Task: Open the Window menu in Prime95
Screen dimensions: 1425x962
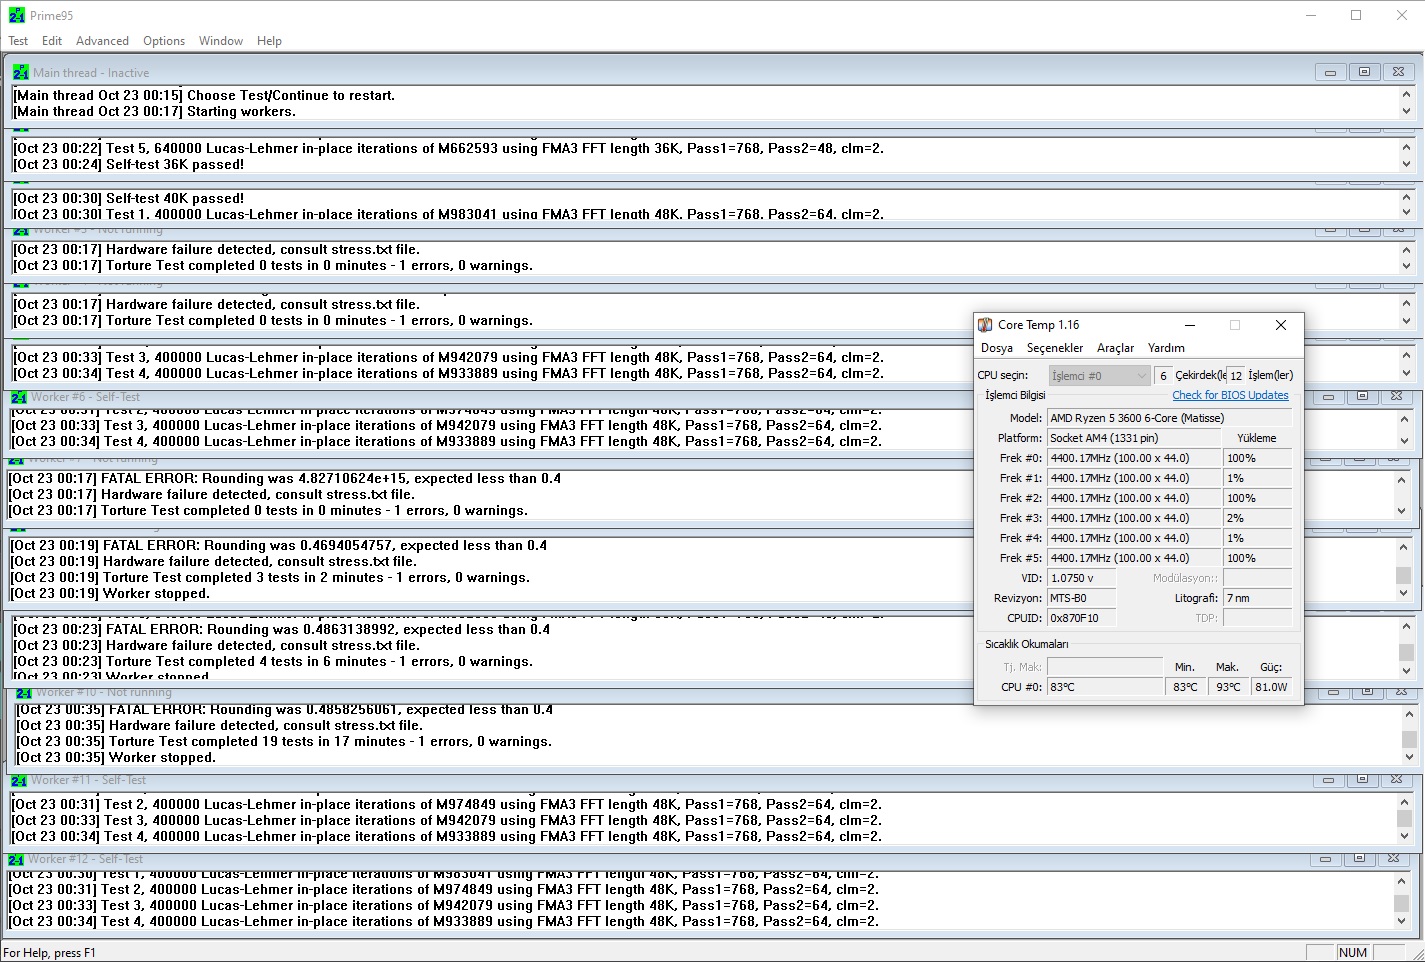Action: (x=221, y=41)
